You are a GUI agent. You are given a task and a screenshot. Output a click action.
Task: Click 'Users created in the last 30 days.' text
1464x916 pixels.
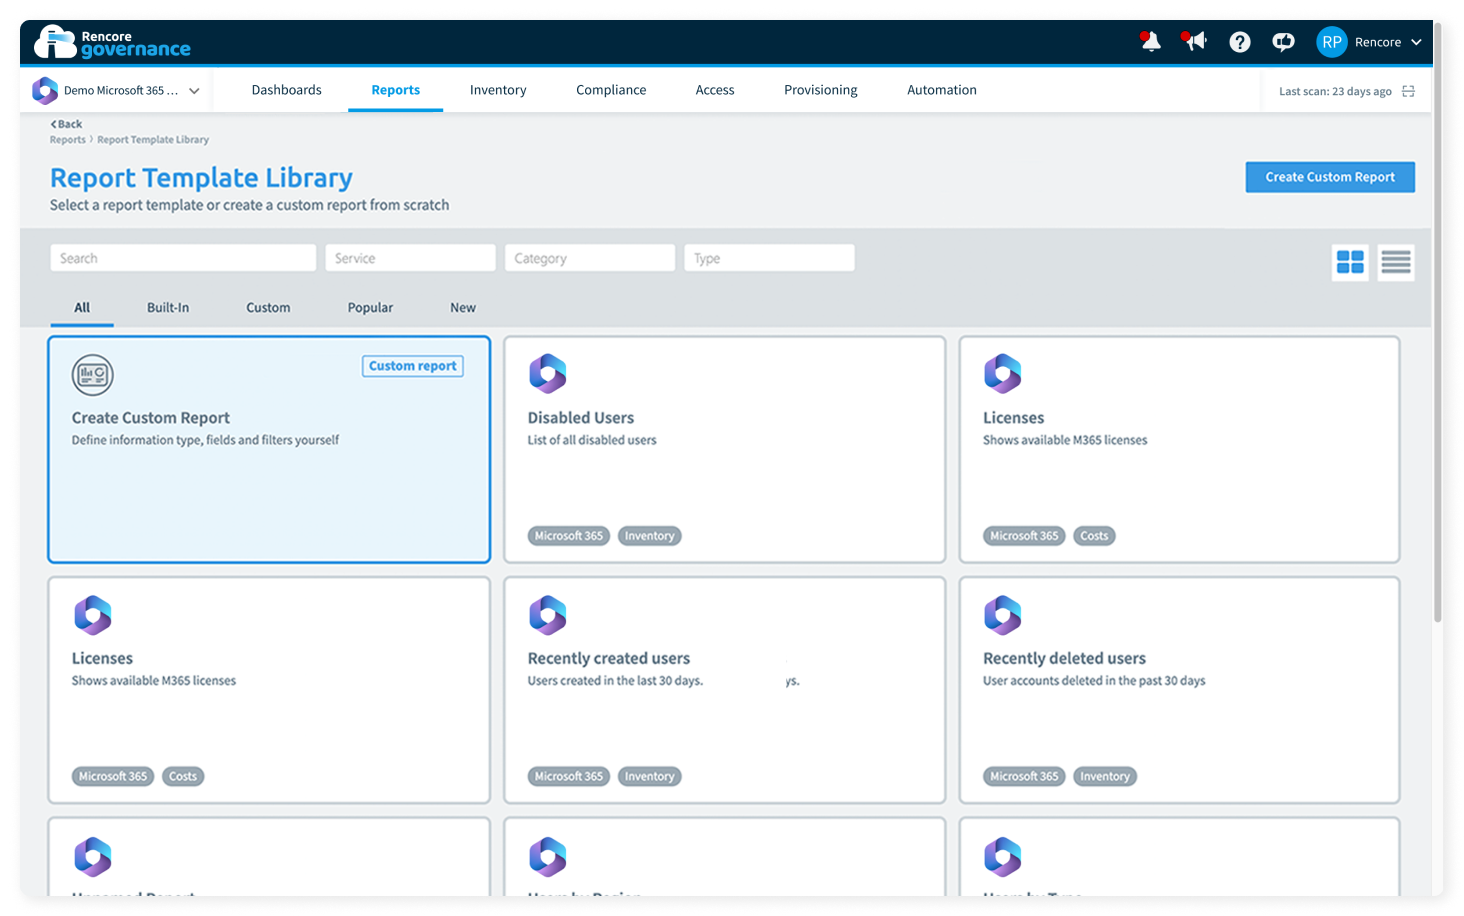click(615, 681)
